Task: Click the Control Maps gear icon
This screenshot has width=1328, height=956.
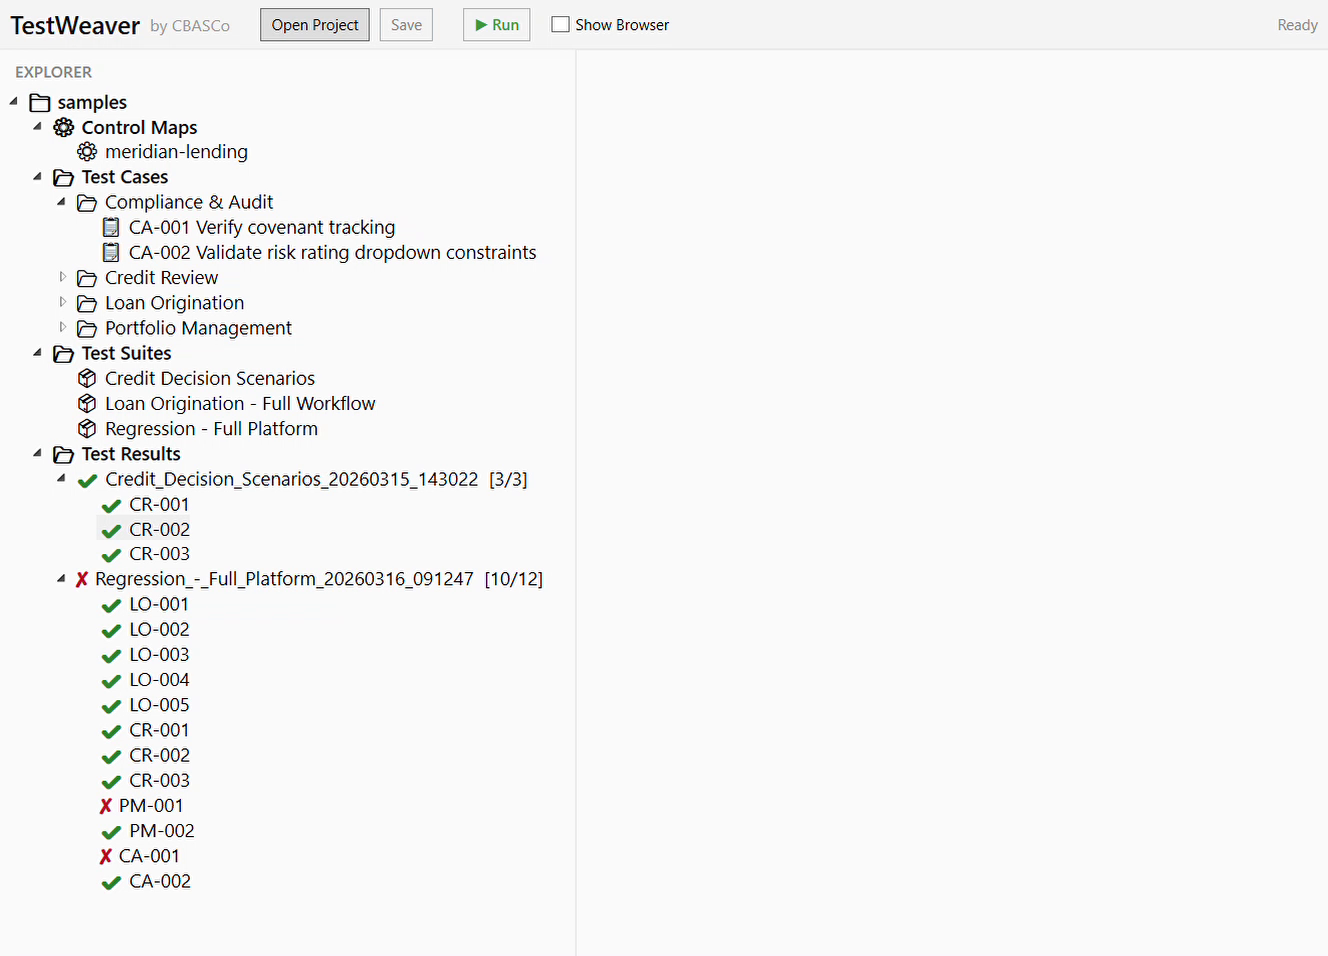Action: click(x=63, y=127)
